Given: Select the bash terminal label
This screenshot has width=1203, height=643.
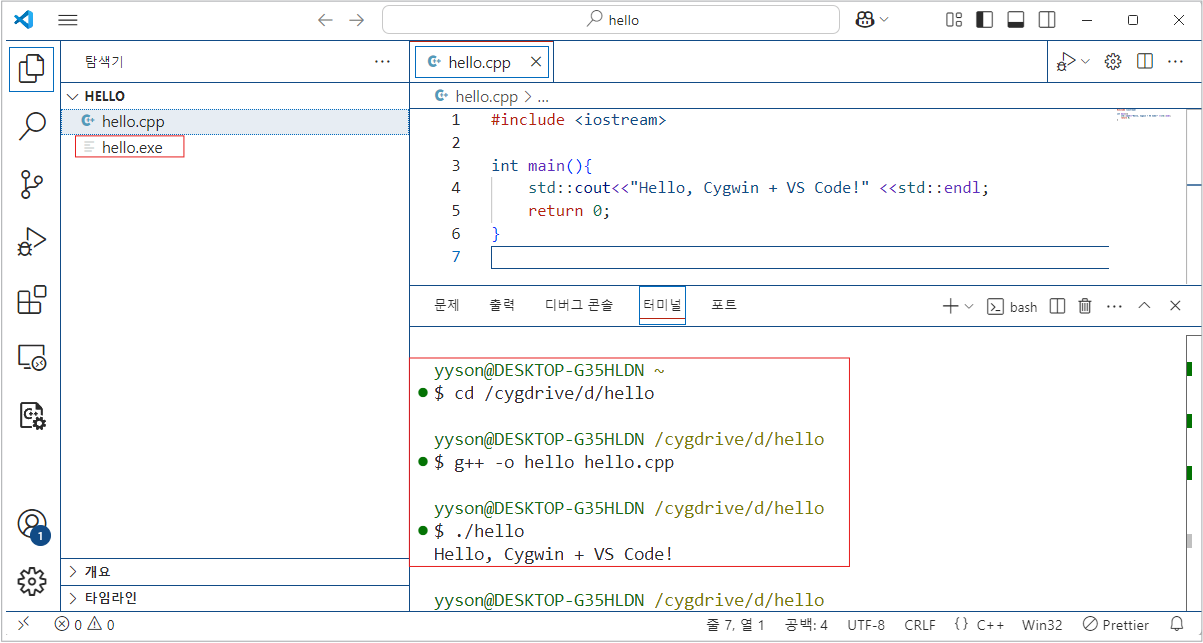Looking at the screenshot, I should pos(1012,306).
